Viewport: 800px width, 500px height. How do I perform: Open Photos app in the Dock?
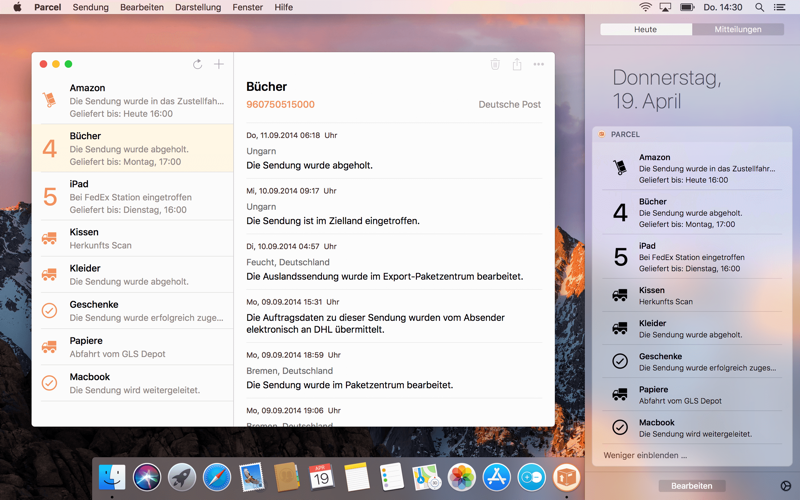[x=462, y=478]
